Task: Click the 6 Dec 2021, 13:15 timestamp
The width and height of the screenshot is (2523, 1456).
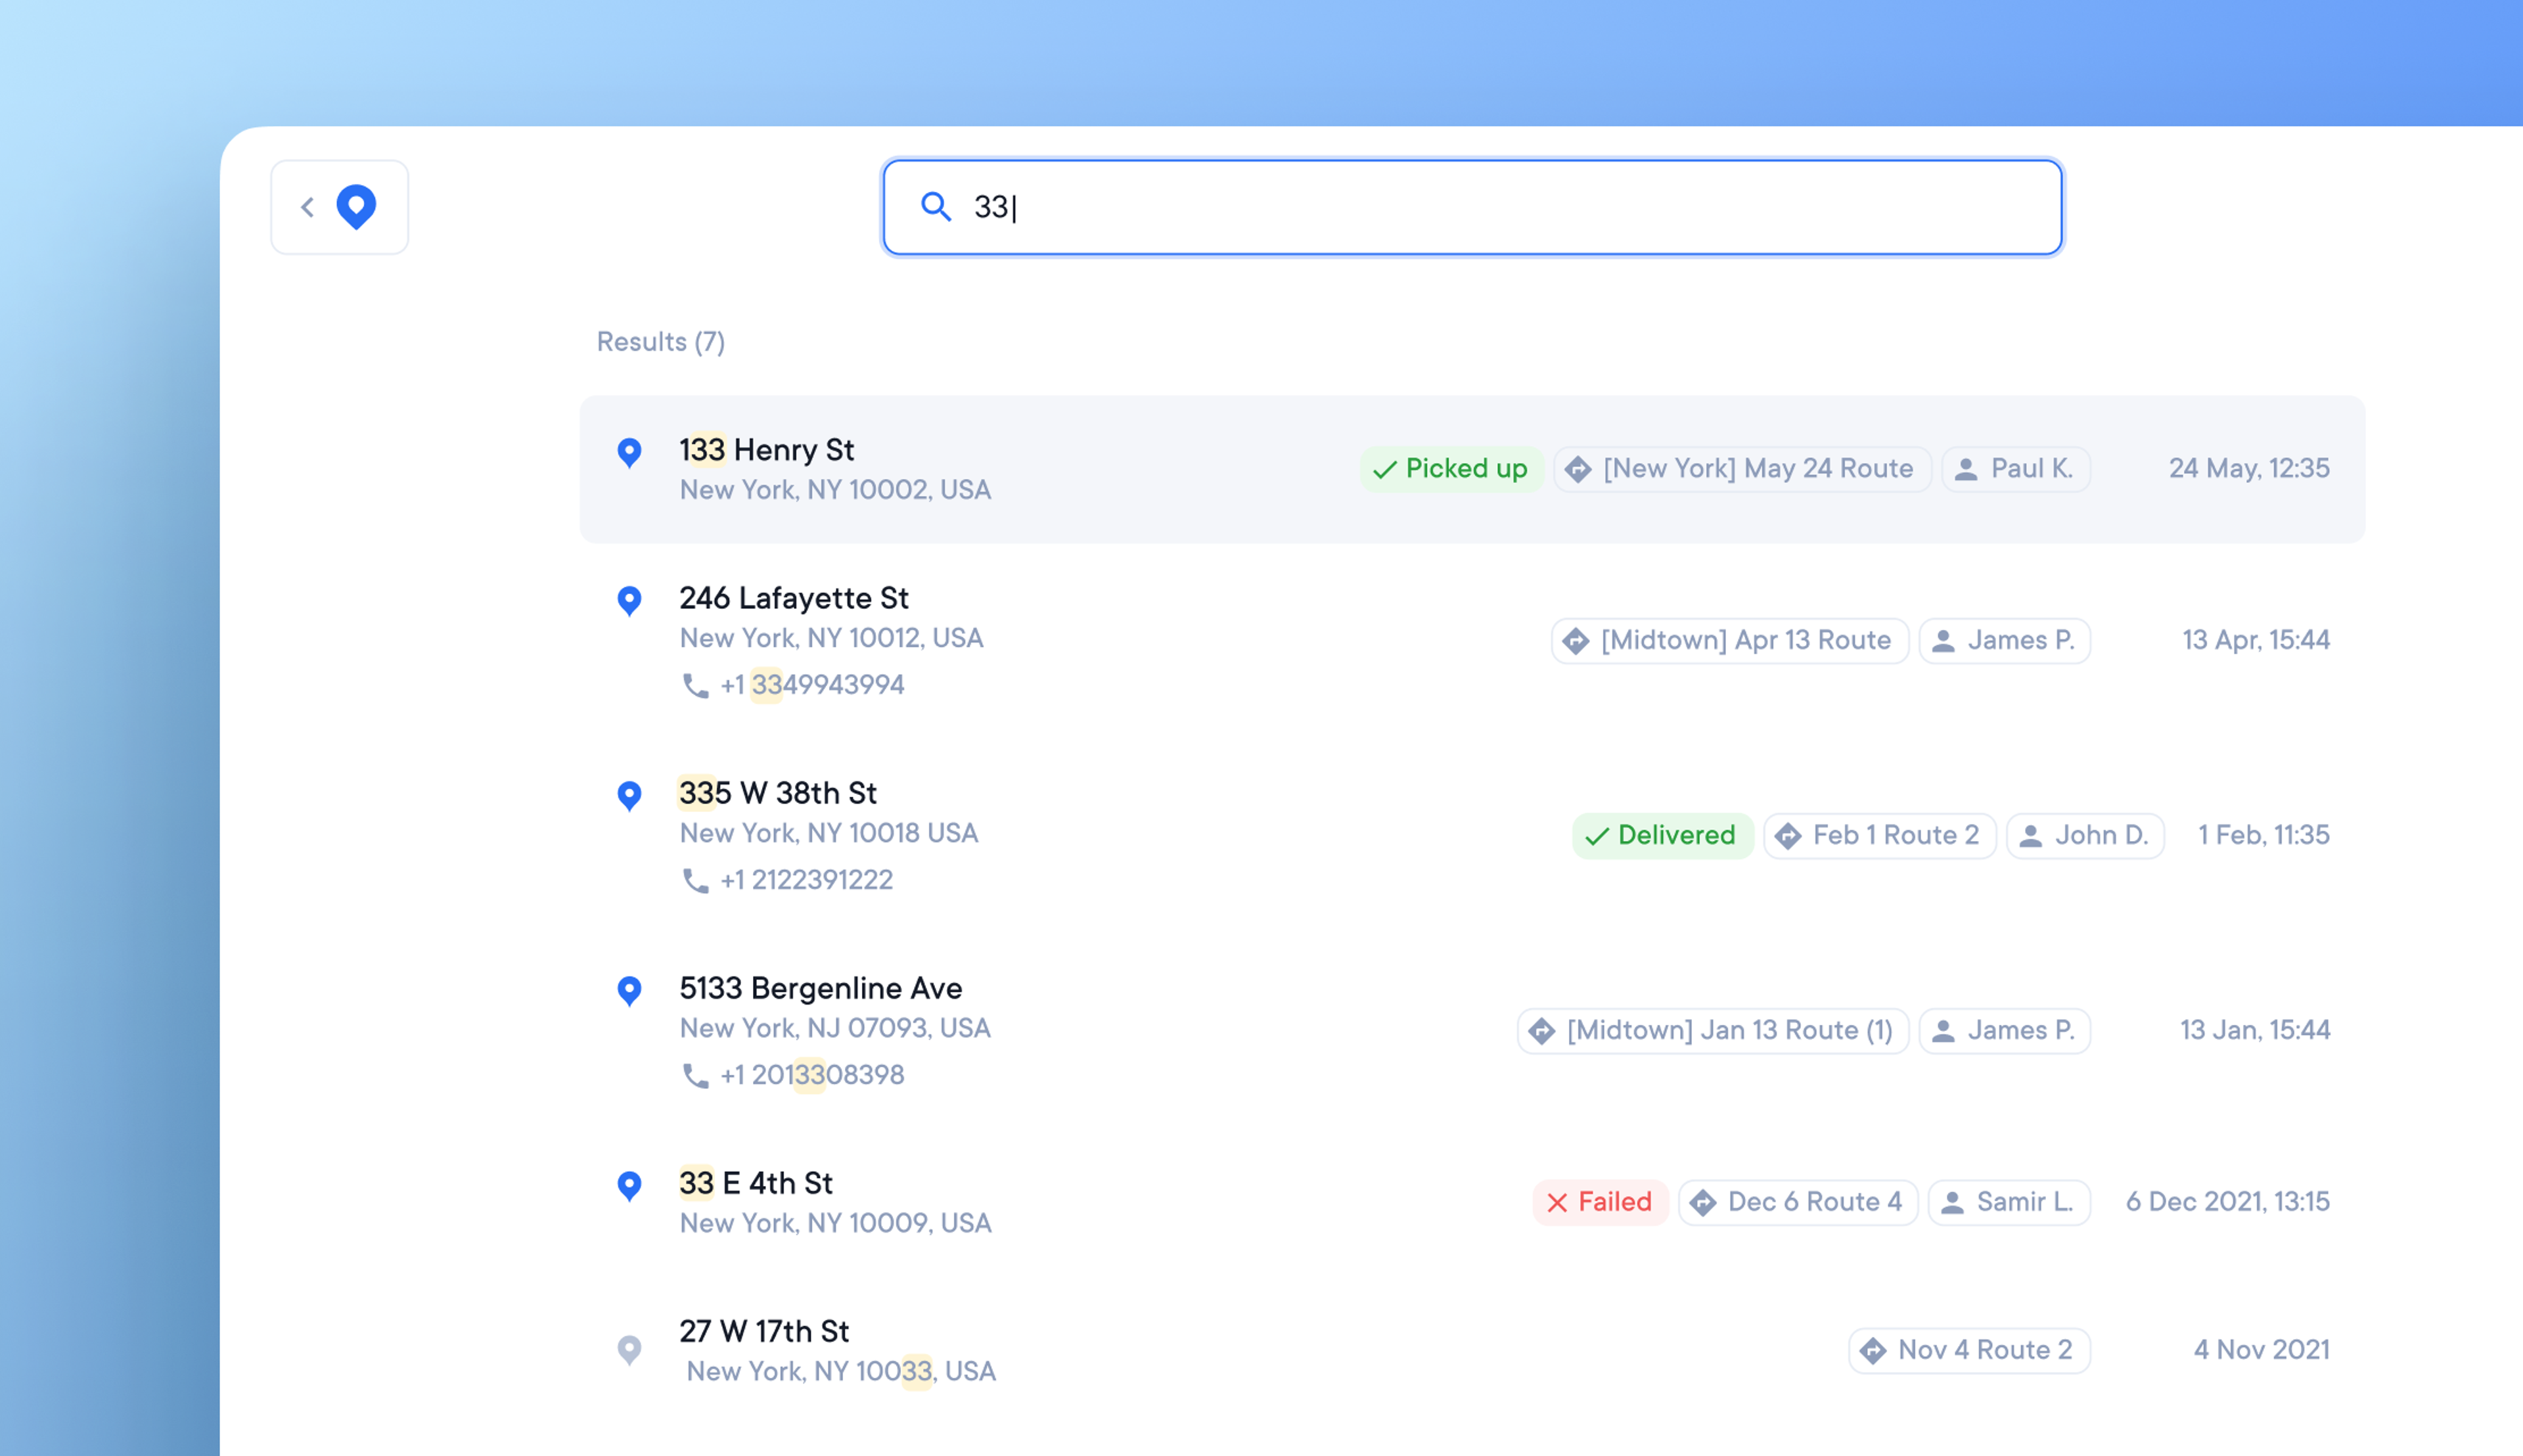Action: (2228, 1201)
